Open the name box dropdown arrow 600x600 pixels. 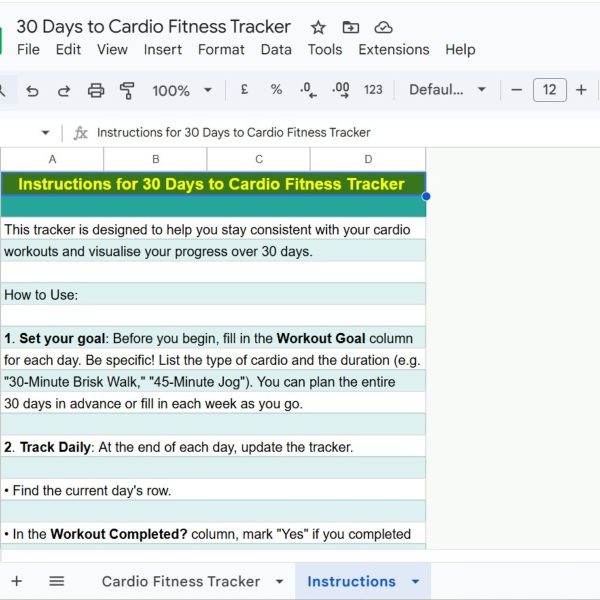[x=45, y=133]
